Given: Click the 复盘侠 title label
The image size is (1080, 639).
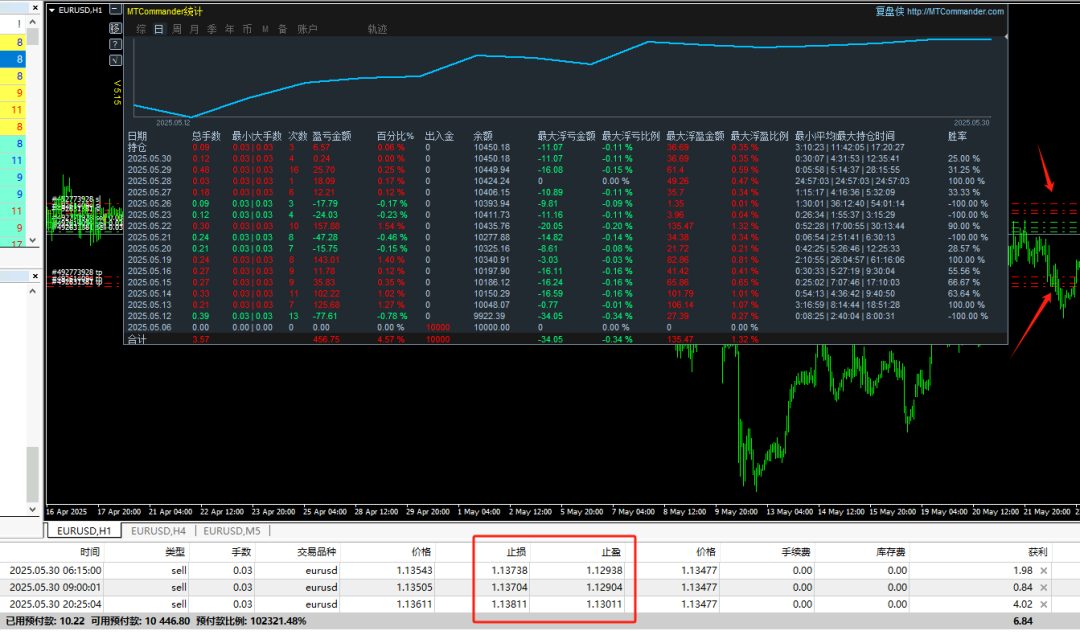Looking at the screenshot, I should point(889,11).
